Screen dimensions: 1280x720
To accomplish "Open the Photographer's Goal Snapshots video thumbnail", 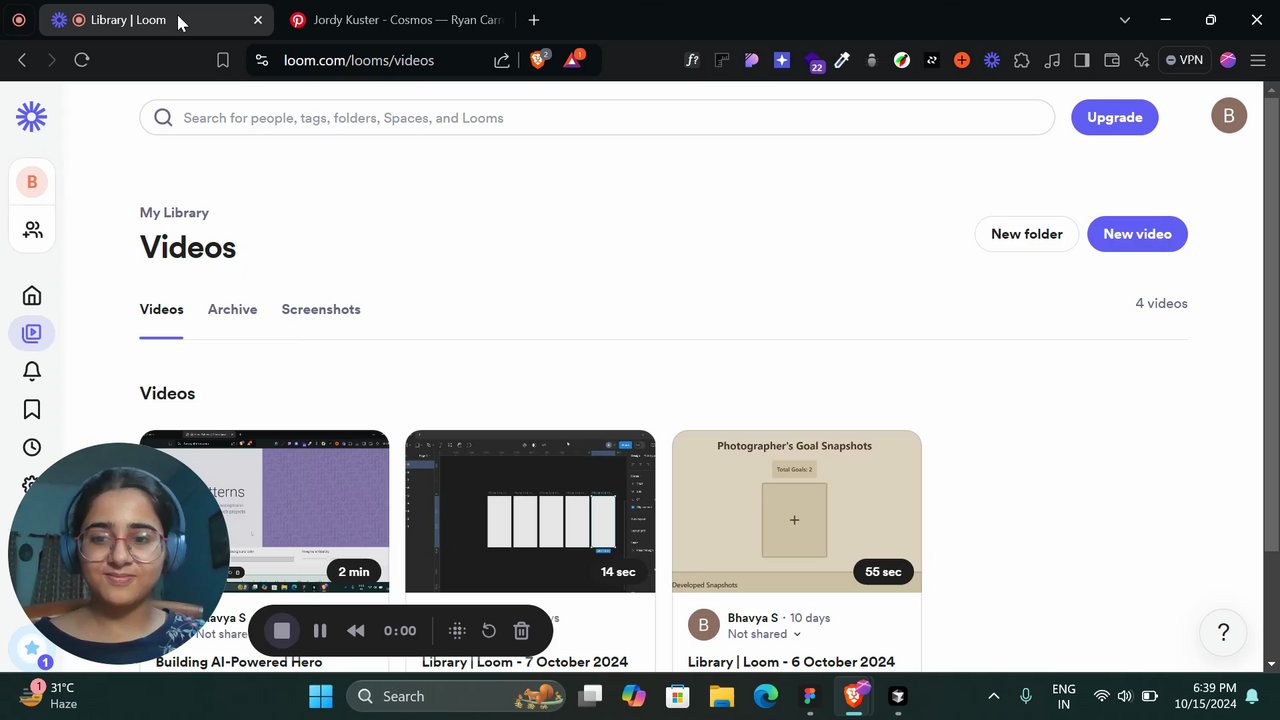I will pyautogui.click(x=797, y=511).
